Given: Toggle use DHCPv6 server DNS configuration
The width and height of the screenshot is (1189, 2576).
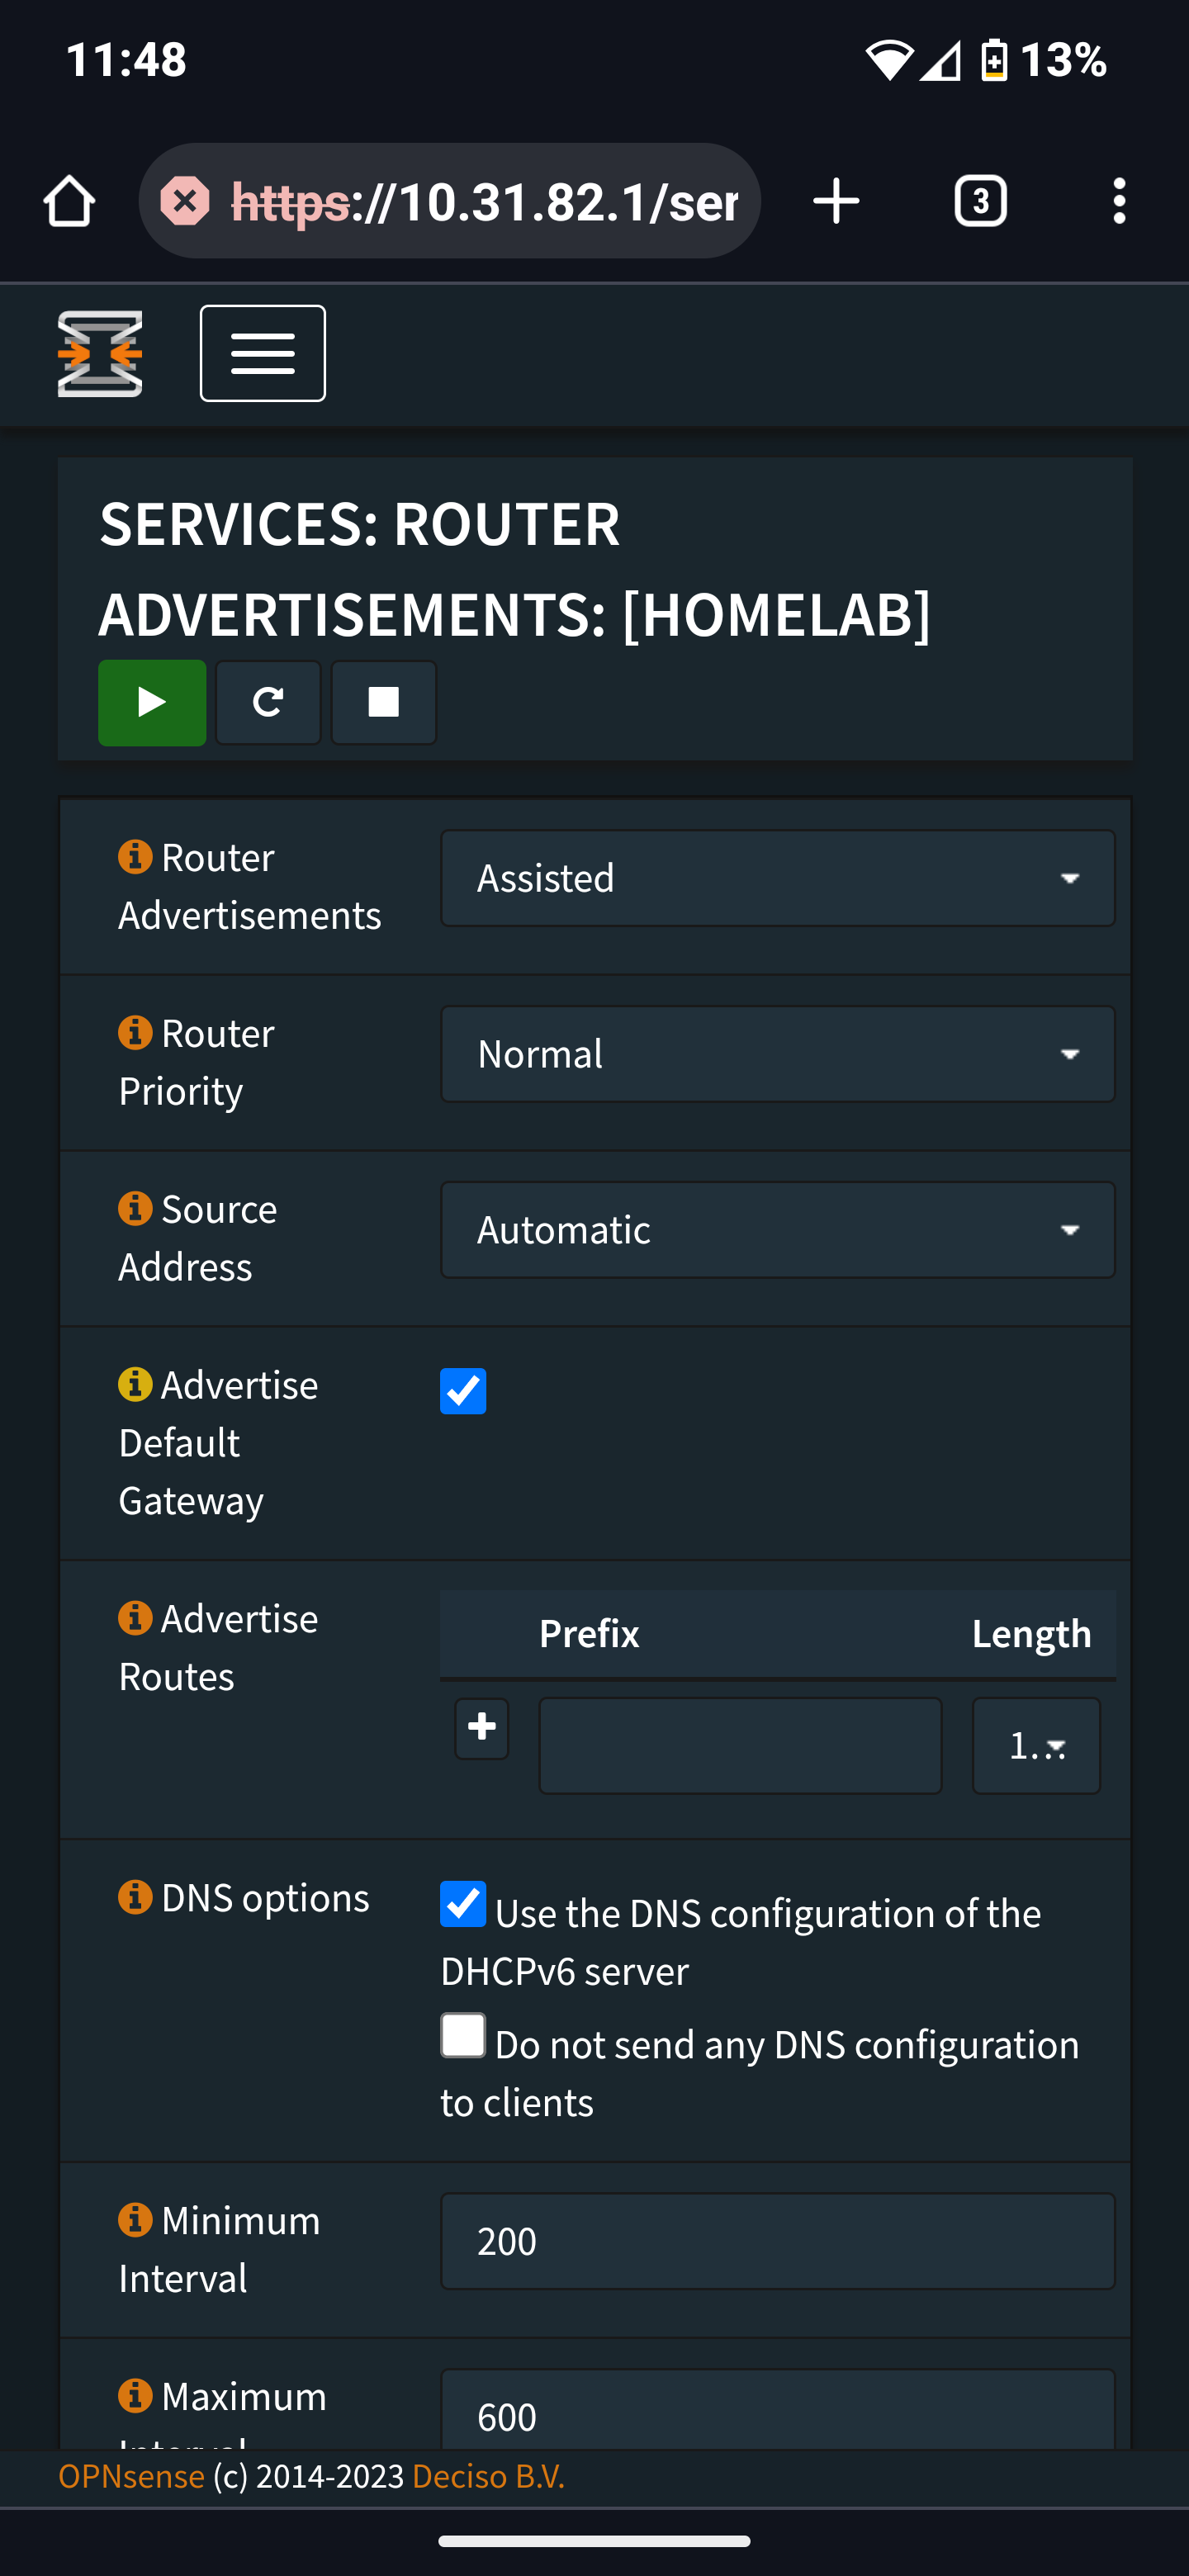Looking at the screenshot, I should [463, 1904].
